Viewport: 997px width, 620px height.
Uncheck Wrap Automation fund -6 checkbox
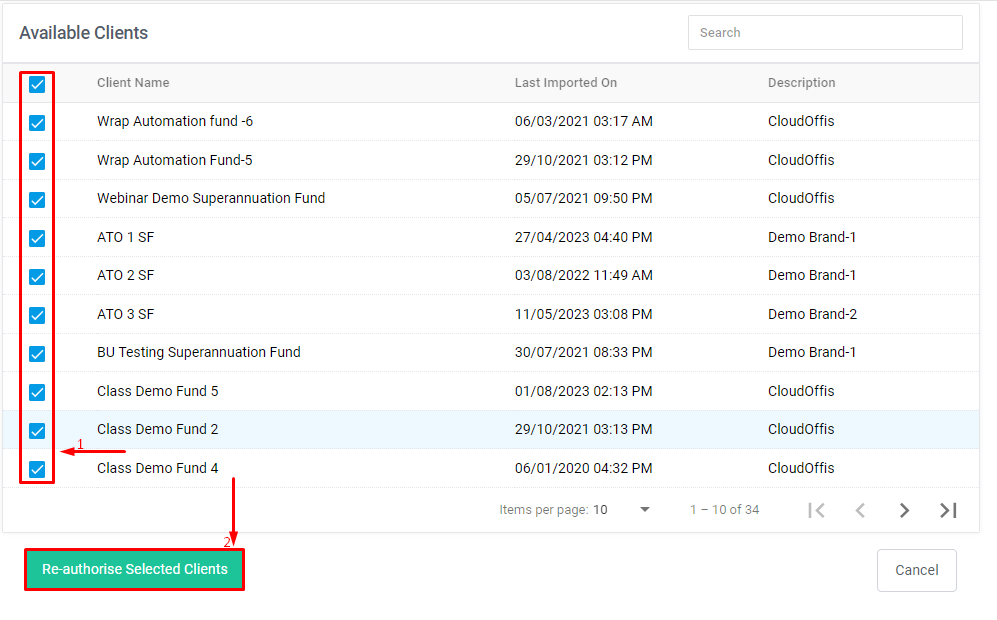[x=37, y=123]
